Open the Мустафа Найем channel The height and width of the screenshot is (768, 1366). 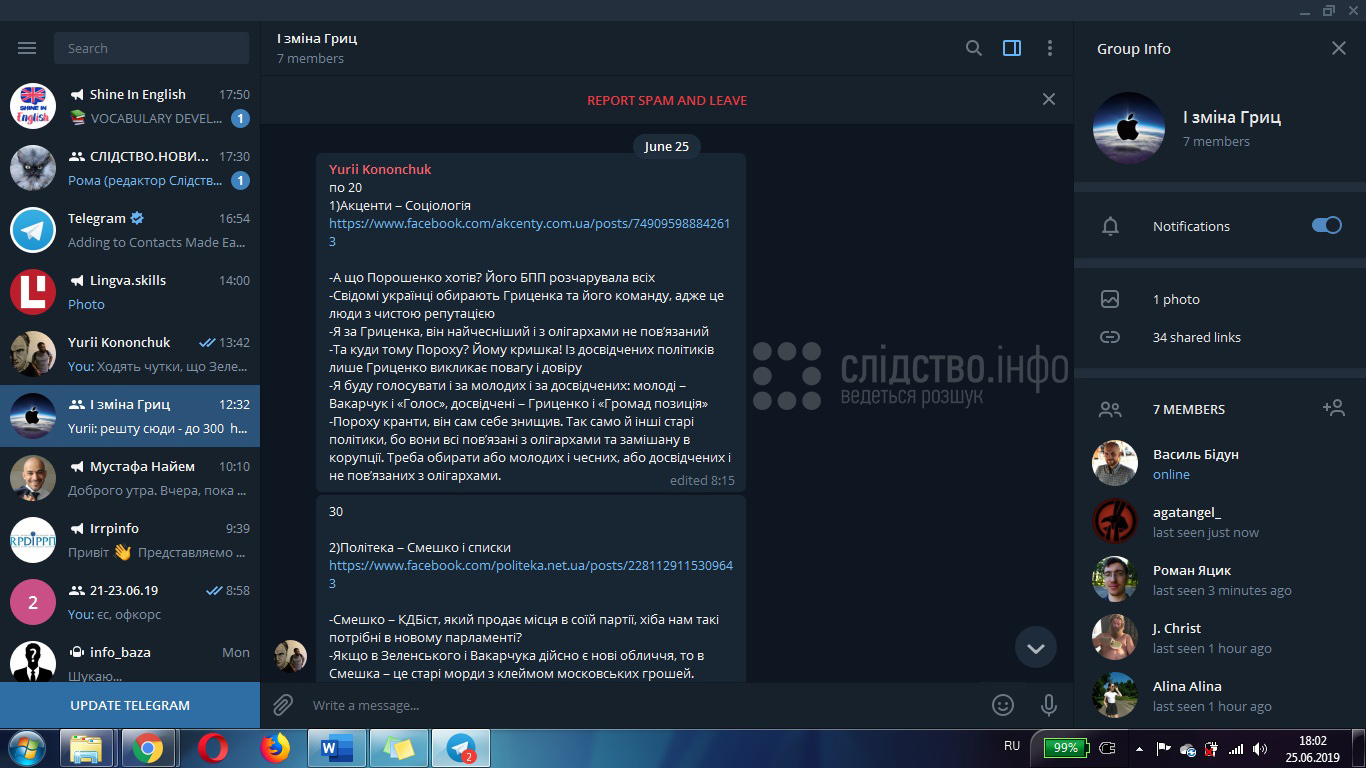pyautogui.click(x=130, y=478)
